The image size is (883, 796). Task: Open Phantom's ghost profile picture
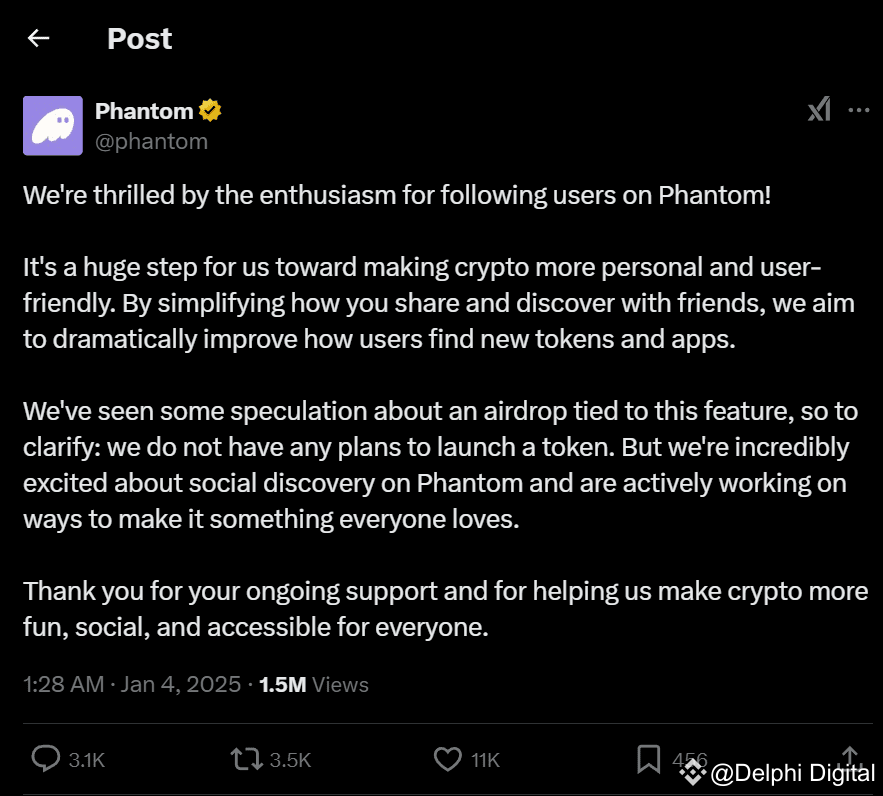(53, 126)
